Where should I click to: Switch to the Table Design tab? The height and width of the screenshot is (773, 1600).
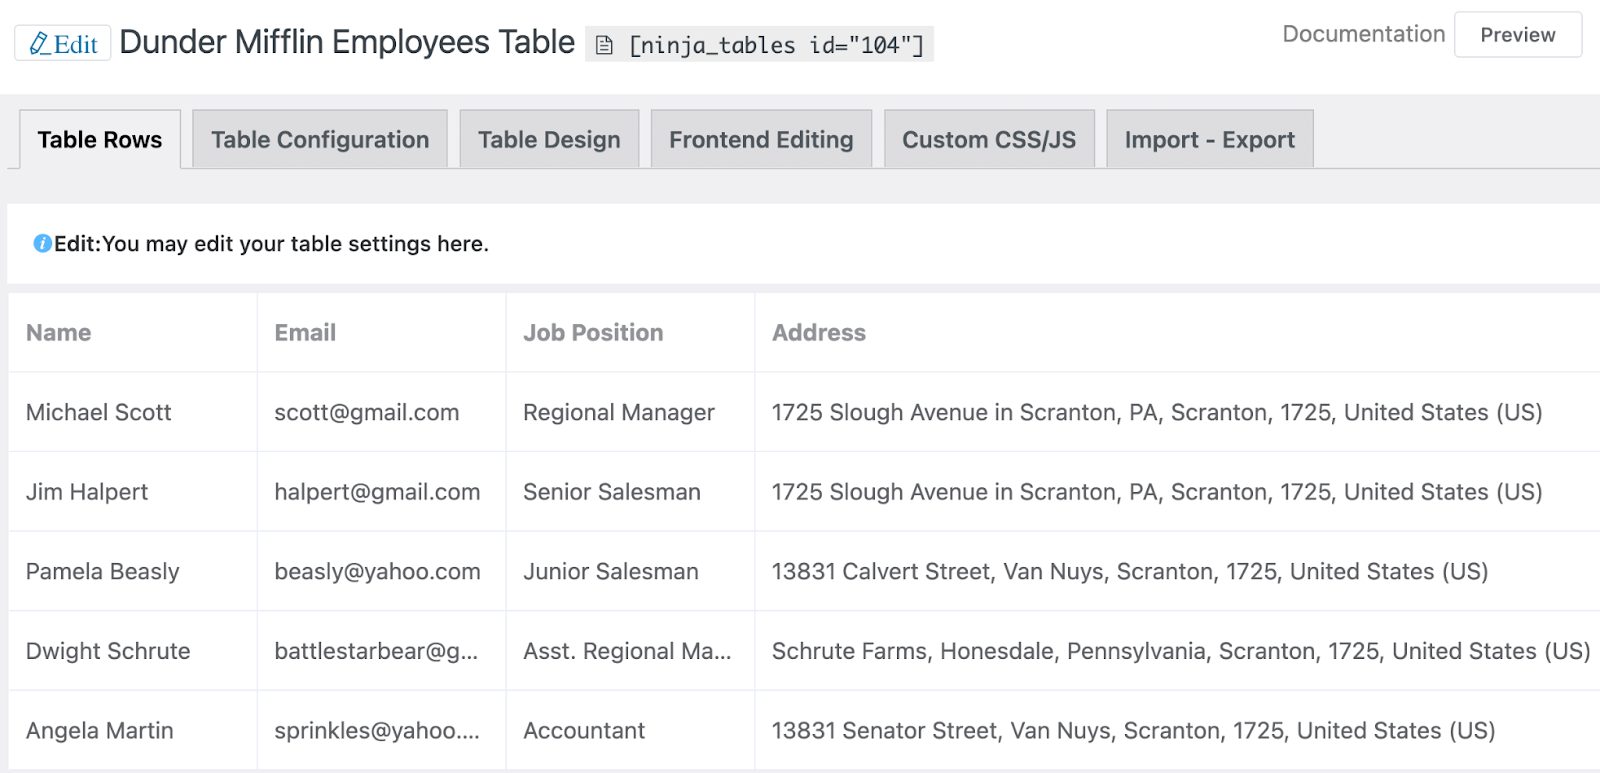549,140
